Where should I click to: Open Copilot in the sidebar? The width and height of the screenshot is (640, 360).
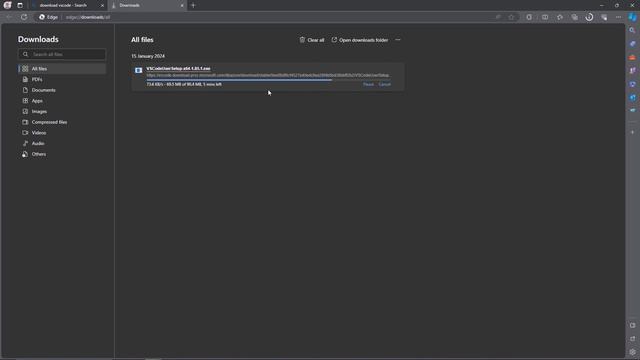click(632, 17)
